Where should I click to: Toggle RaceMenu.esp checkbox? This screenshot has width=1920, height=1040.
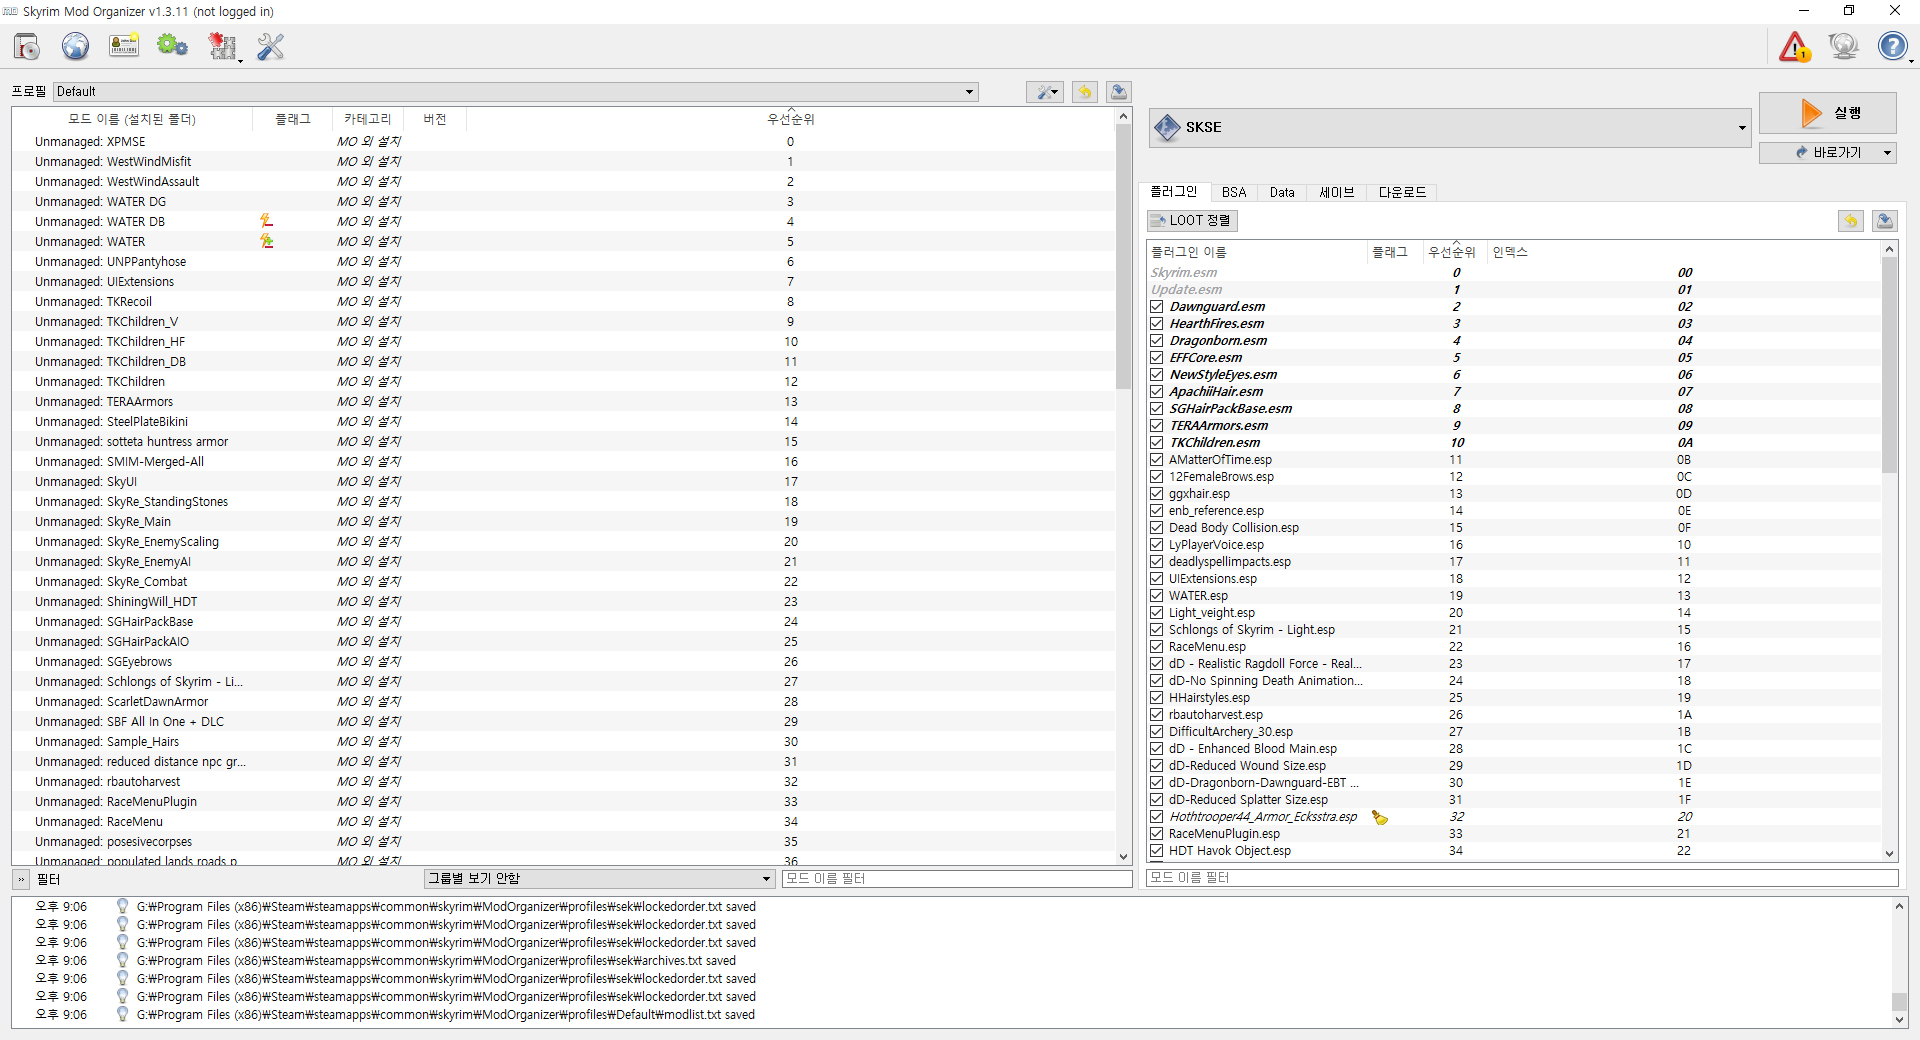[1157, 647]
